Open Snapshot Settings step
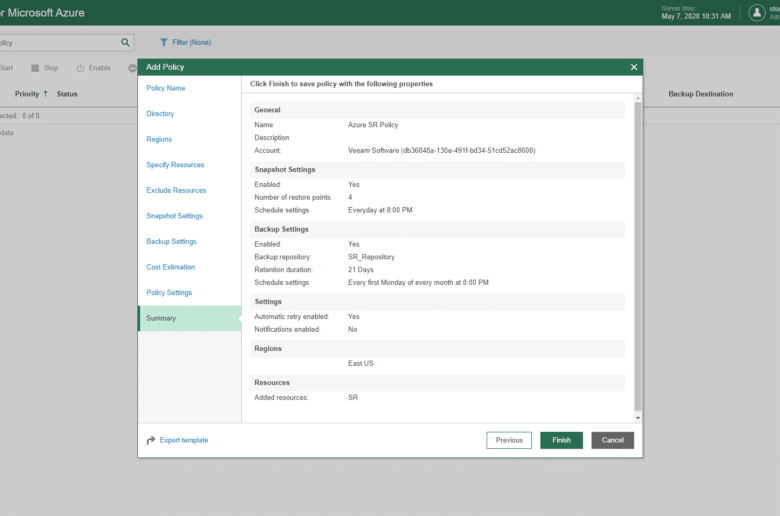Viewport: 780px width, 516px height. (x=175, y=216)
